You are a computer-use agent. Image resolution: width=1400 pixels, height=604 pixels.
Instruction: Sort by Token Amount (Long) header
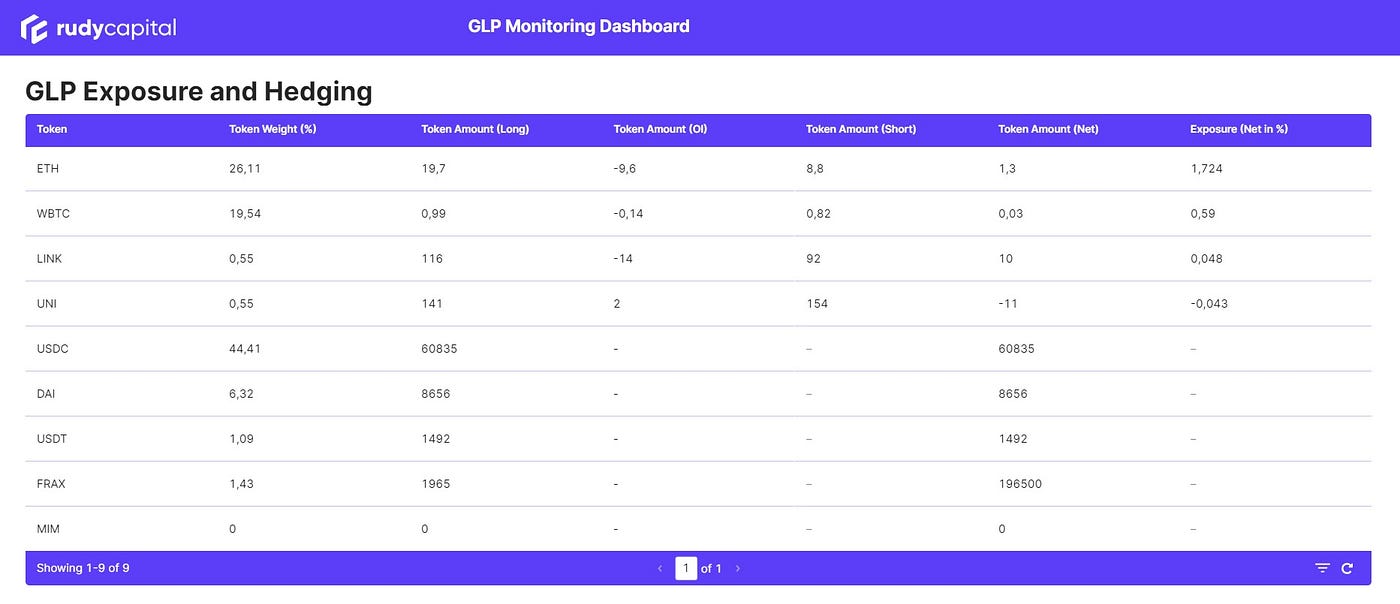[x=475, y=129]
